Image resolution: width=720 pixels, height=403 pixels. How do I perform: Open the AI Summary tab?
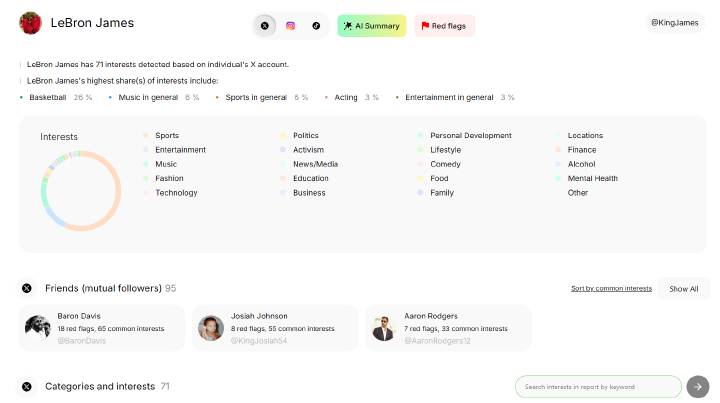(x=371, y=26)
